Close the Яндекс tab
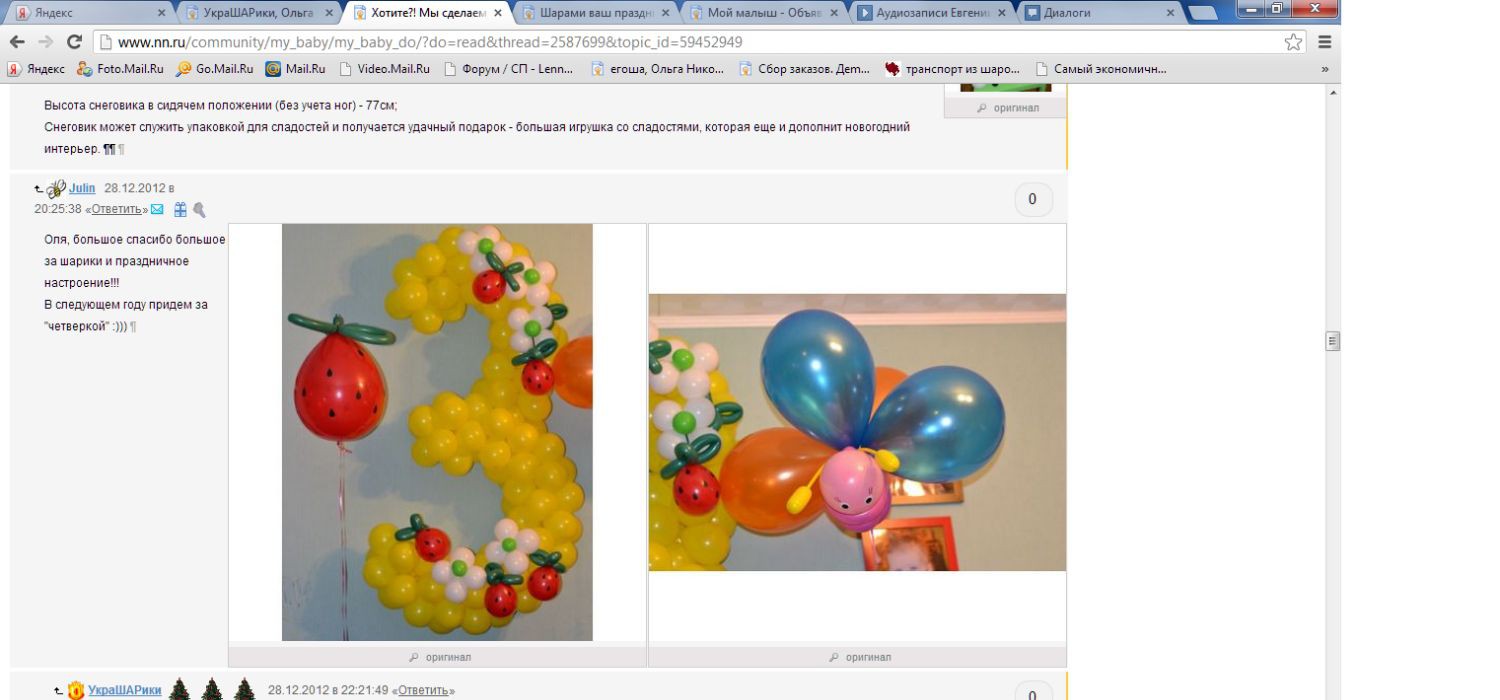This screenshot has height=700, width=1500. 161,13
